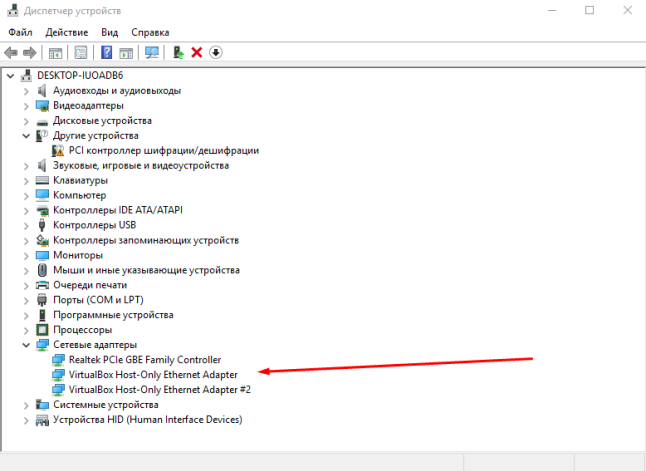Click the Disable device down-arrow icon
The width and height of the screenshot is (646, 471).
point(215,52)
